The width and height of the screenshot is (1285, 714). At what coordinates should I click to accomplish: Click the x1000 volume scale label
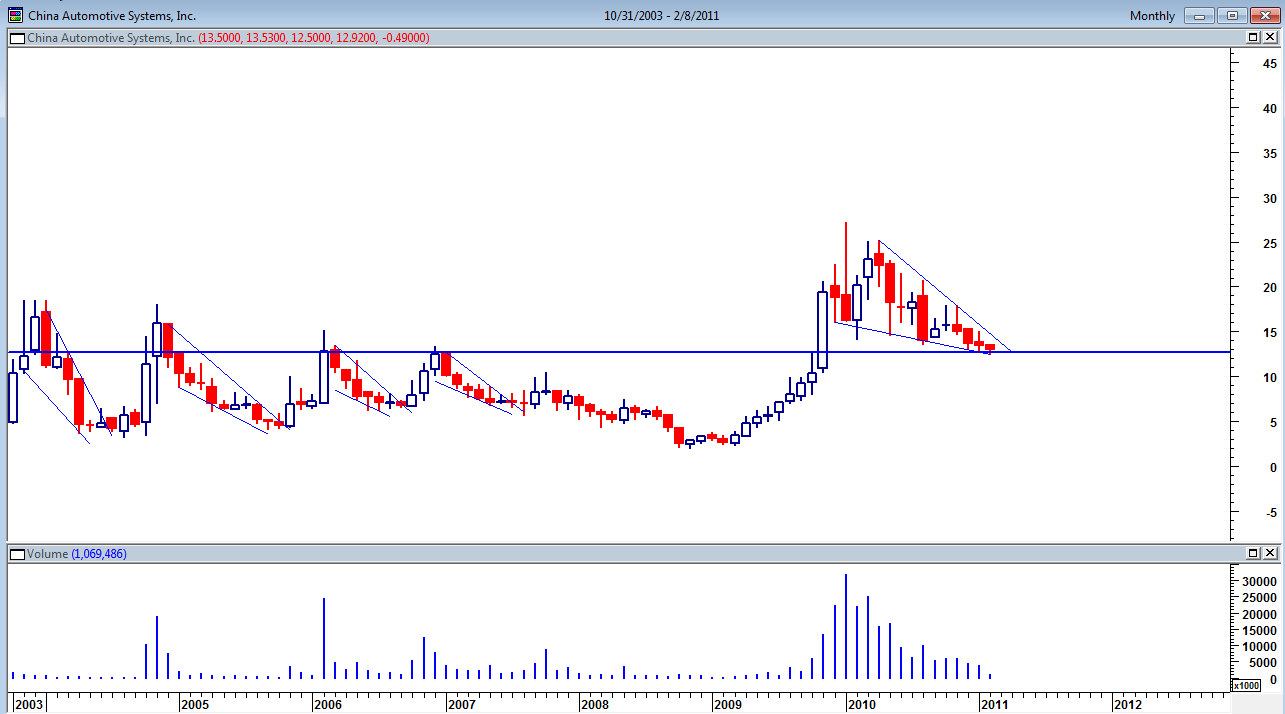tap(1246, 685)
